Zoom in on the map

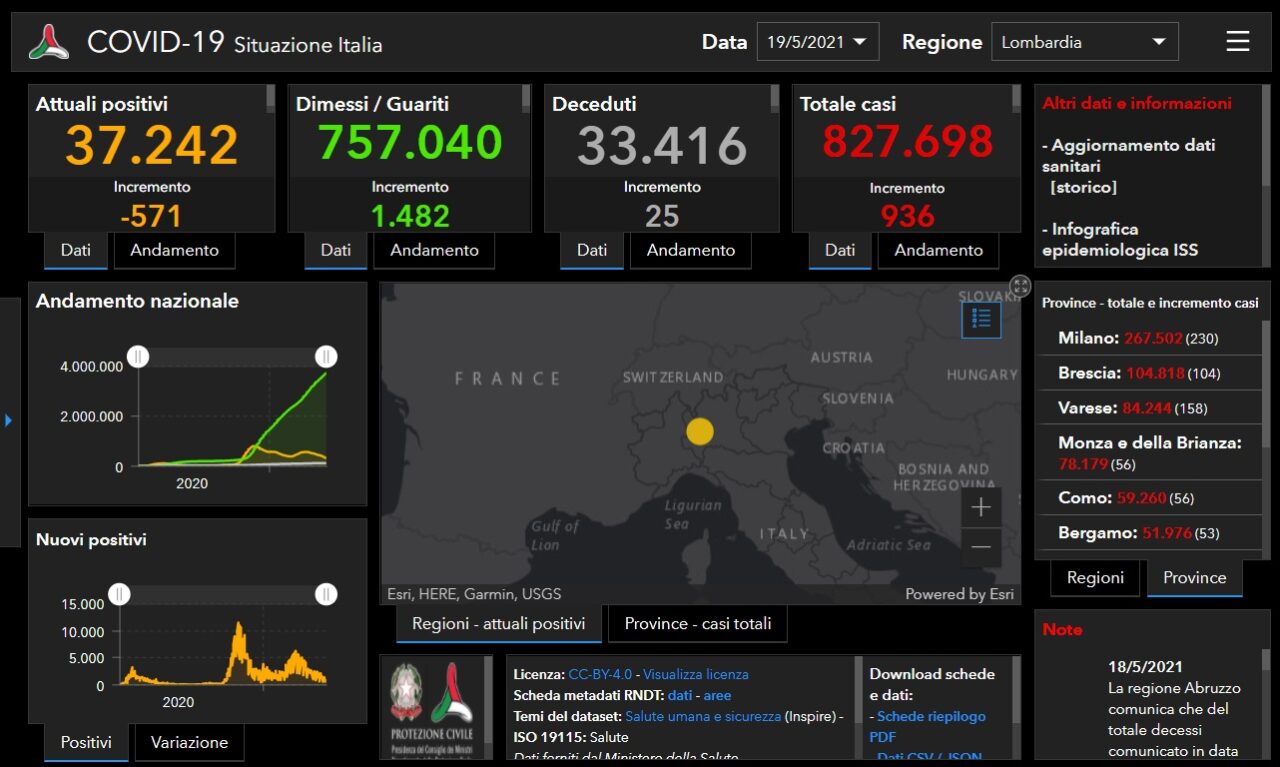(x=980, y=507)
